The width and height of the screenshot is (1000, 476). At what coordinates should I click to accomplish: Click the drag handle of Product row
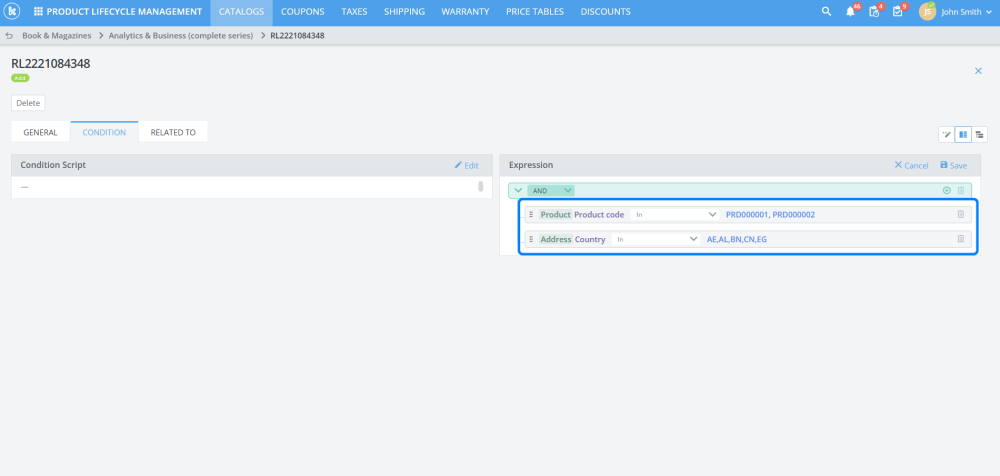coord(531,214)
